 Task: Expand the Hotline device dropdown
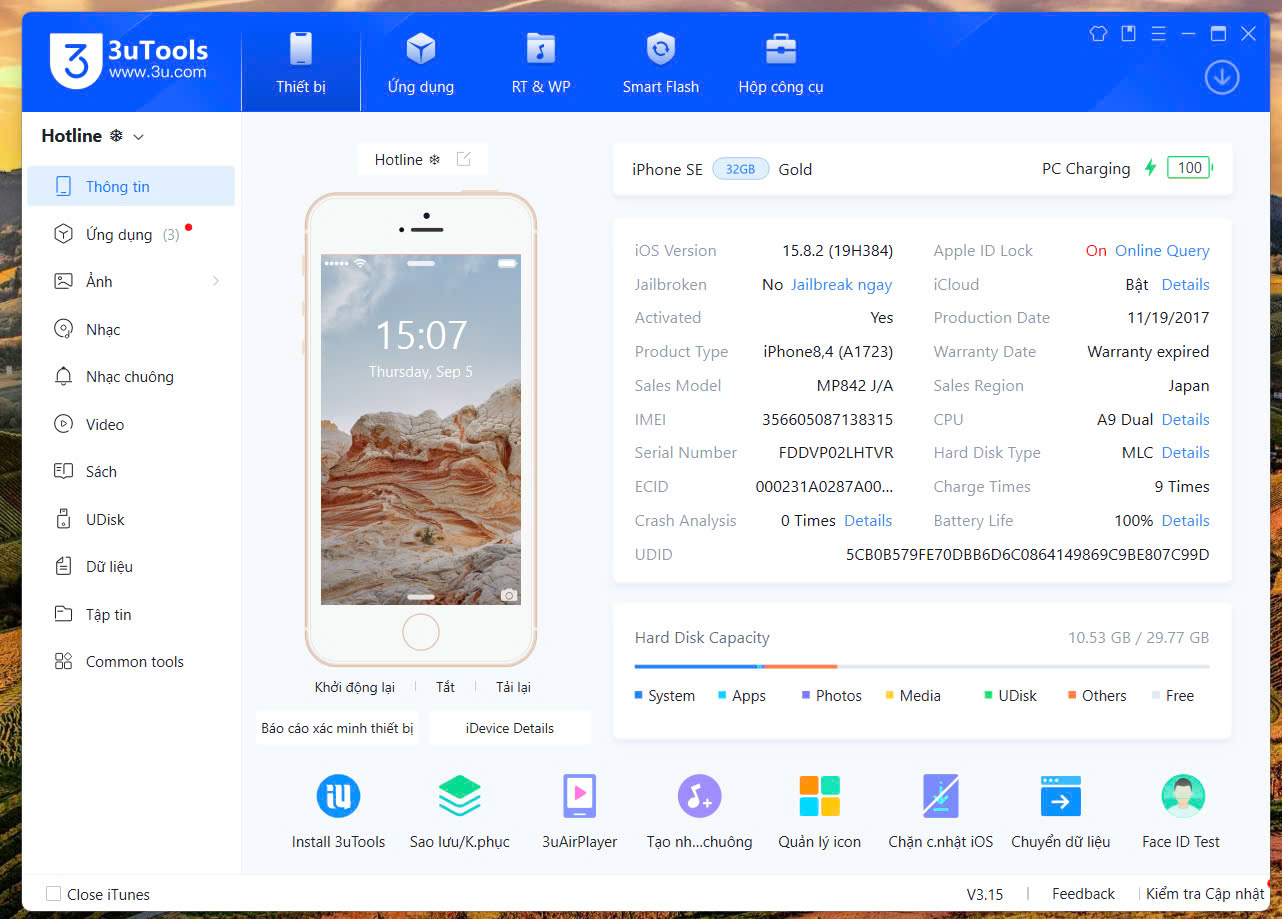coord(139,137)
